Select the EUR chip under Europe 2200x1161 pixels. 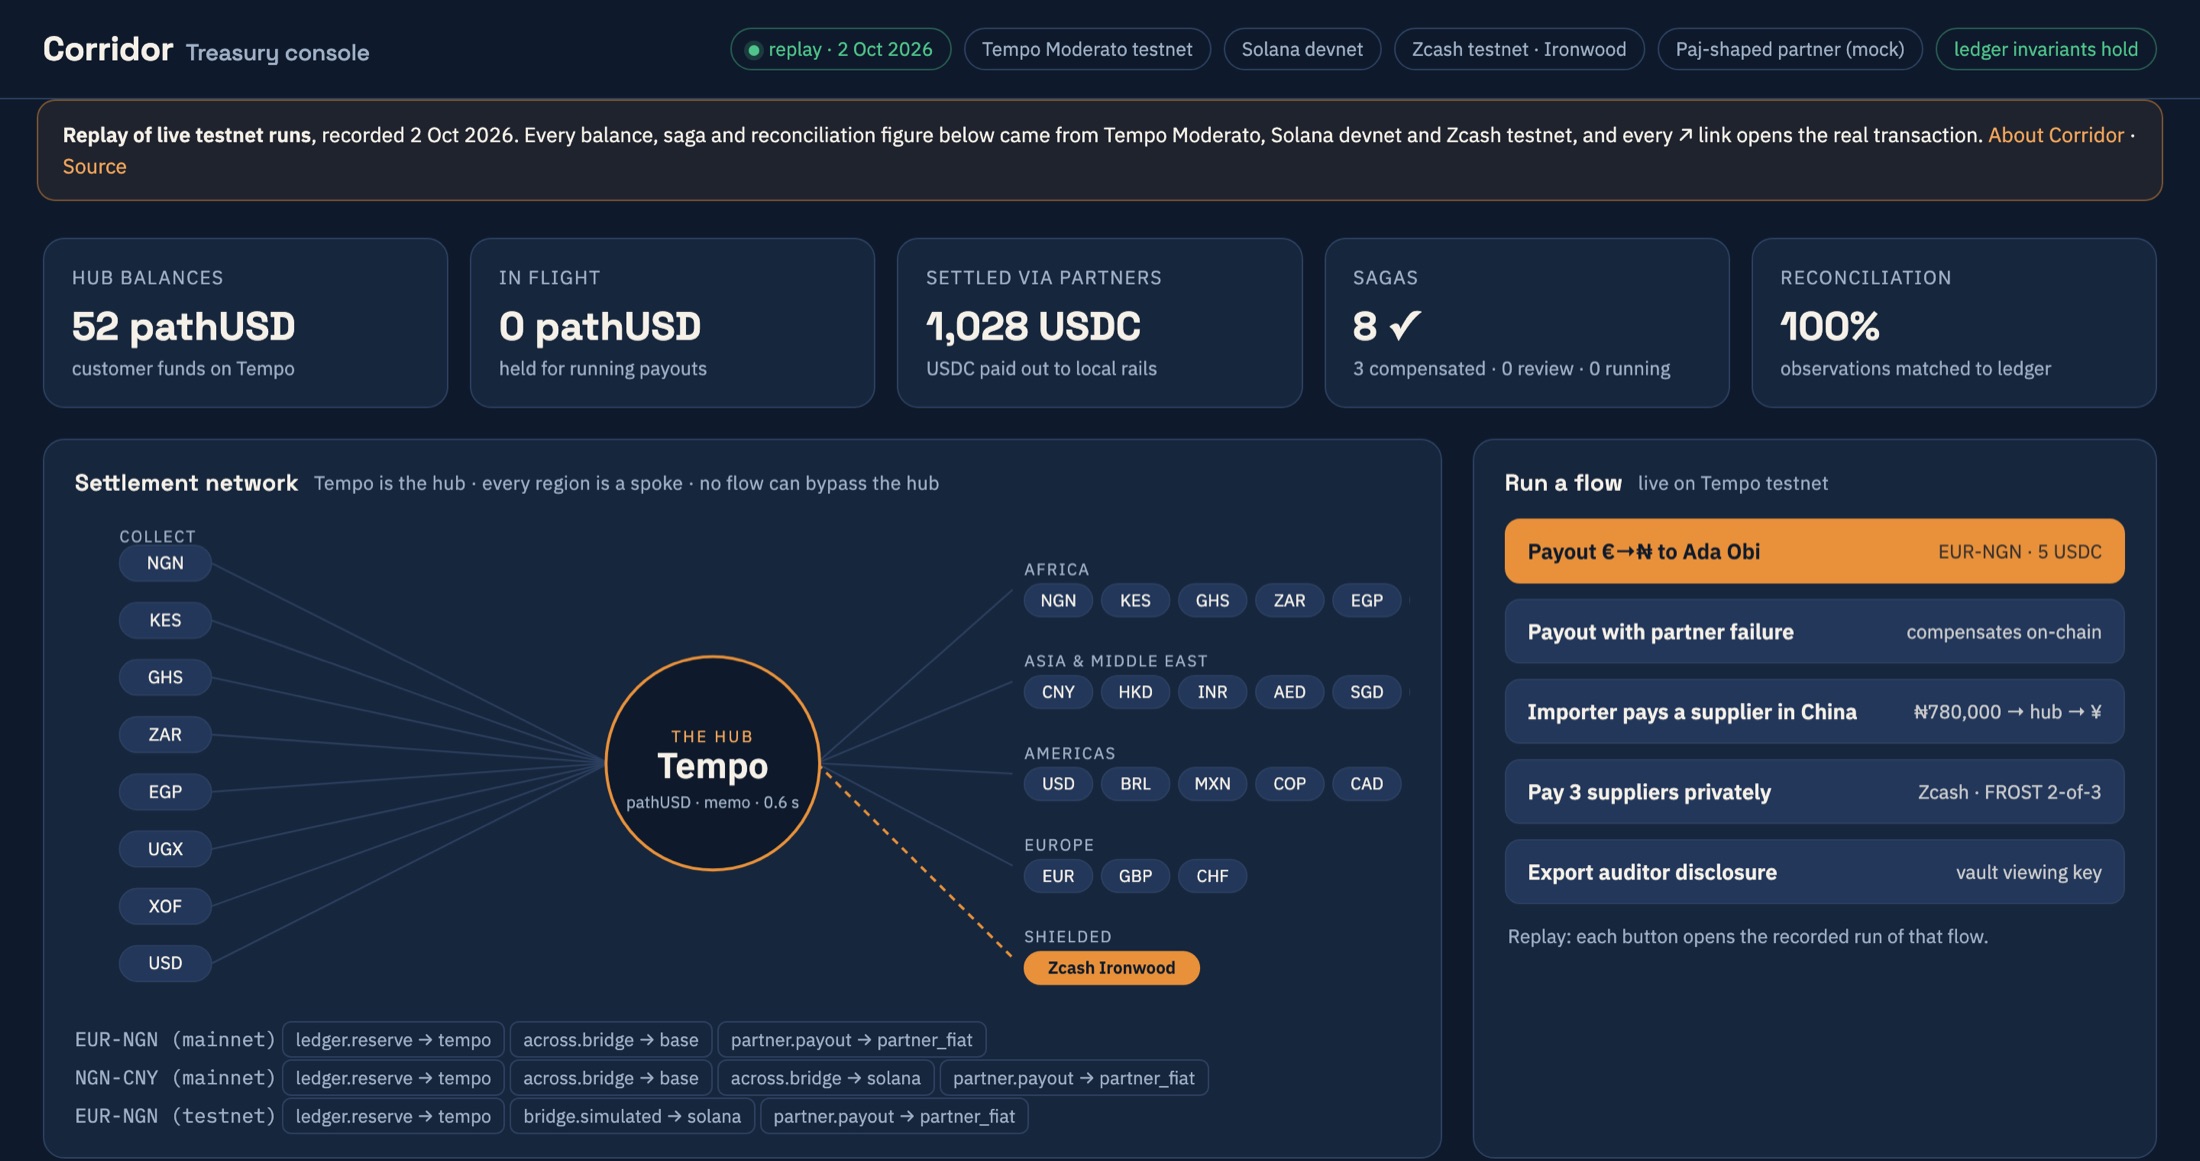[x=1058, y=876]
